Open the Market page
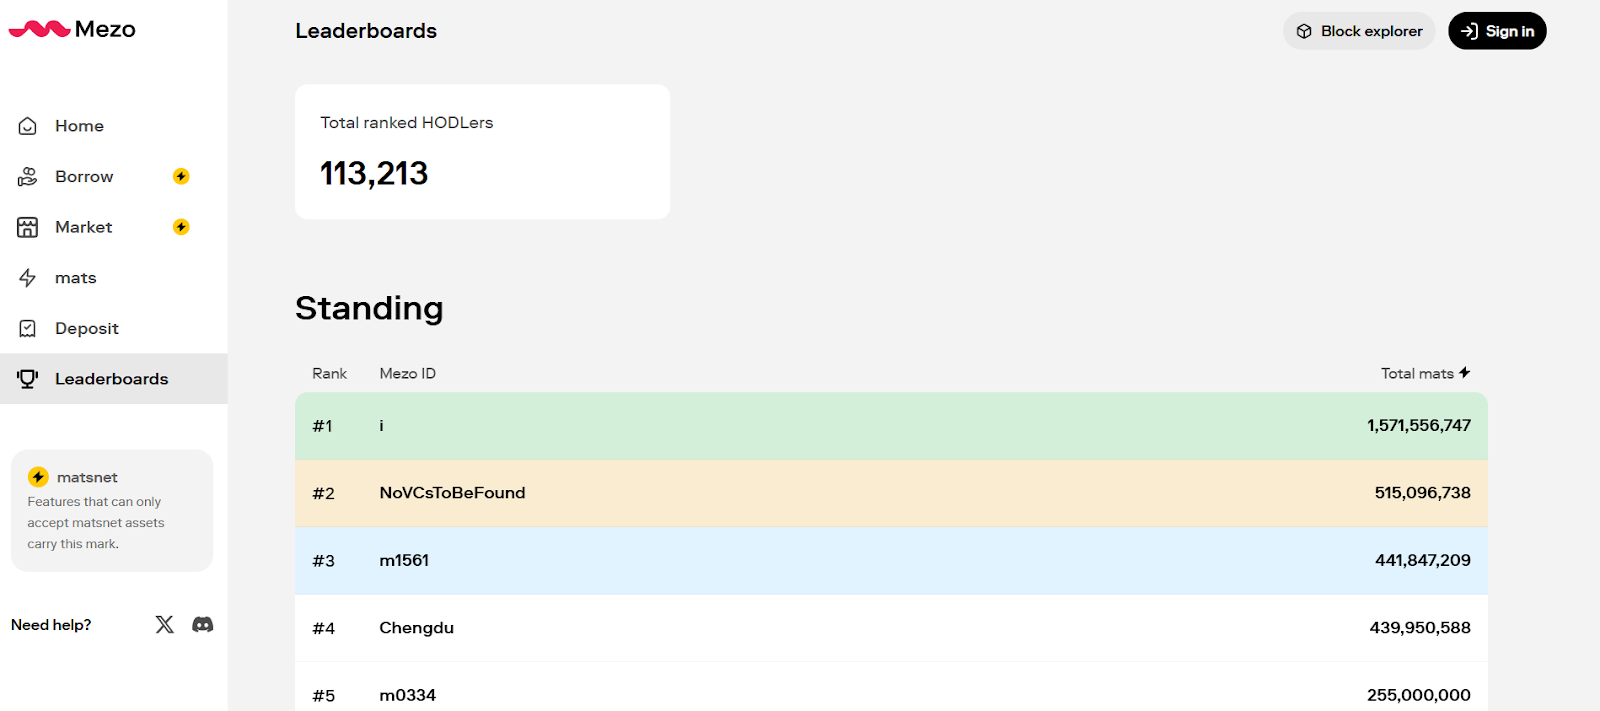 coord(114,227)
